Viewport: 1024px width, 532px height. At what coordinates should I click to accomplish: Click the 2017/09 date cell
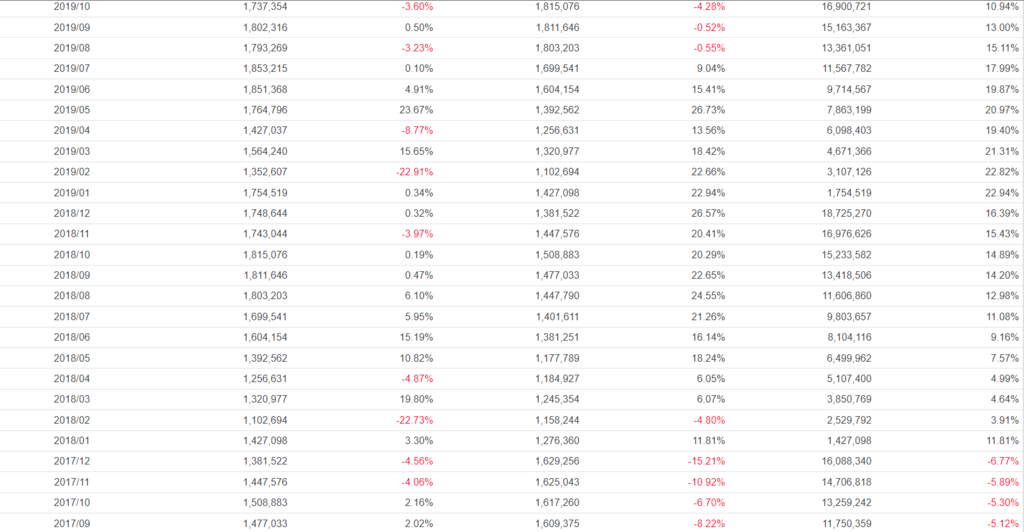pos(69,524)
